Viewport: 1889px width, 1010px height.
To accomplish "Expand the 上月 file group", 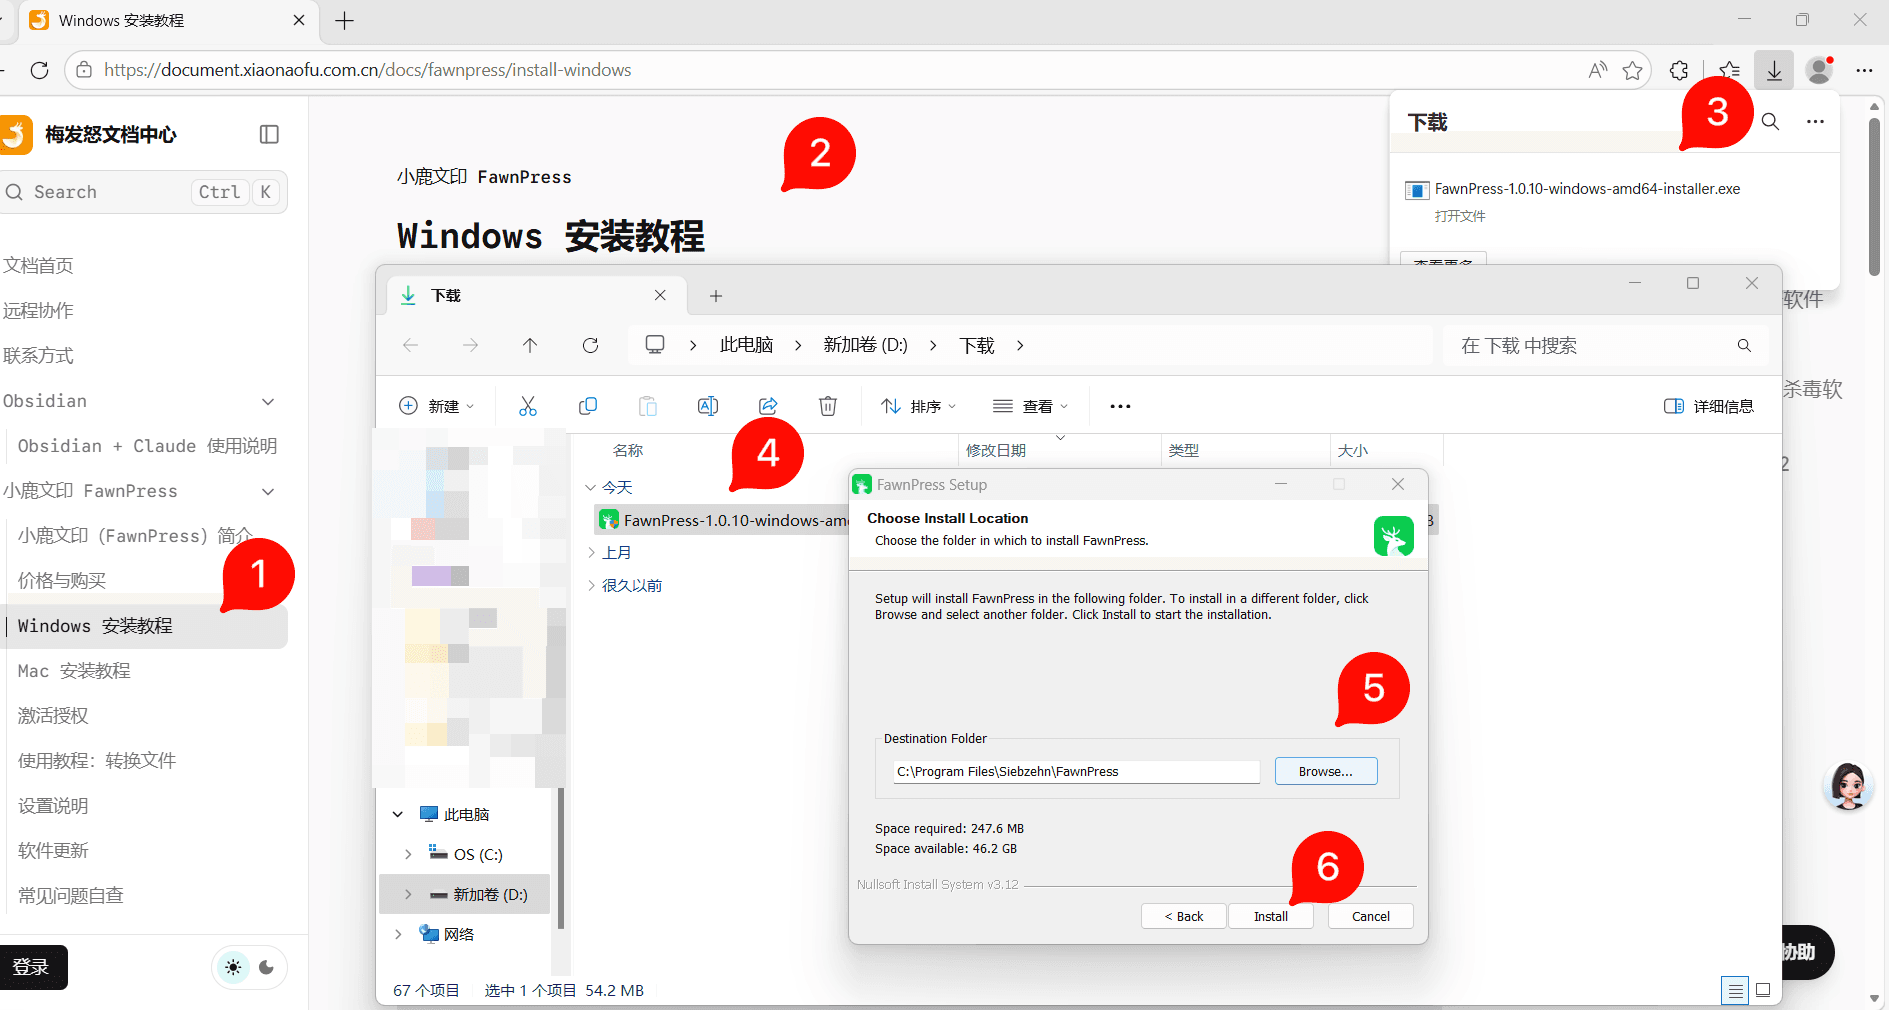I will pos(590,552).
